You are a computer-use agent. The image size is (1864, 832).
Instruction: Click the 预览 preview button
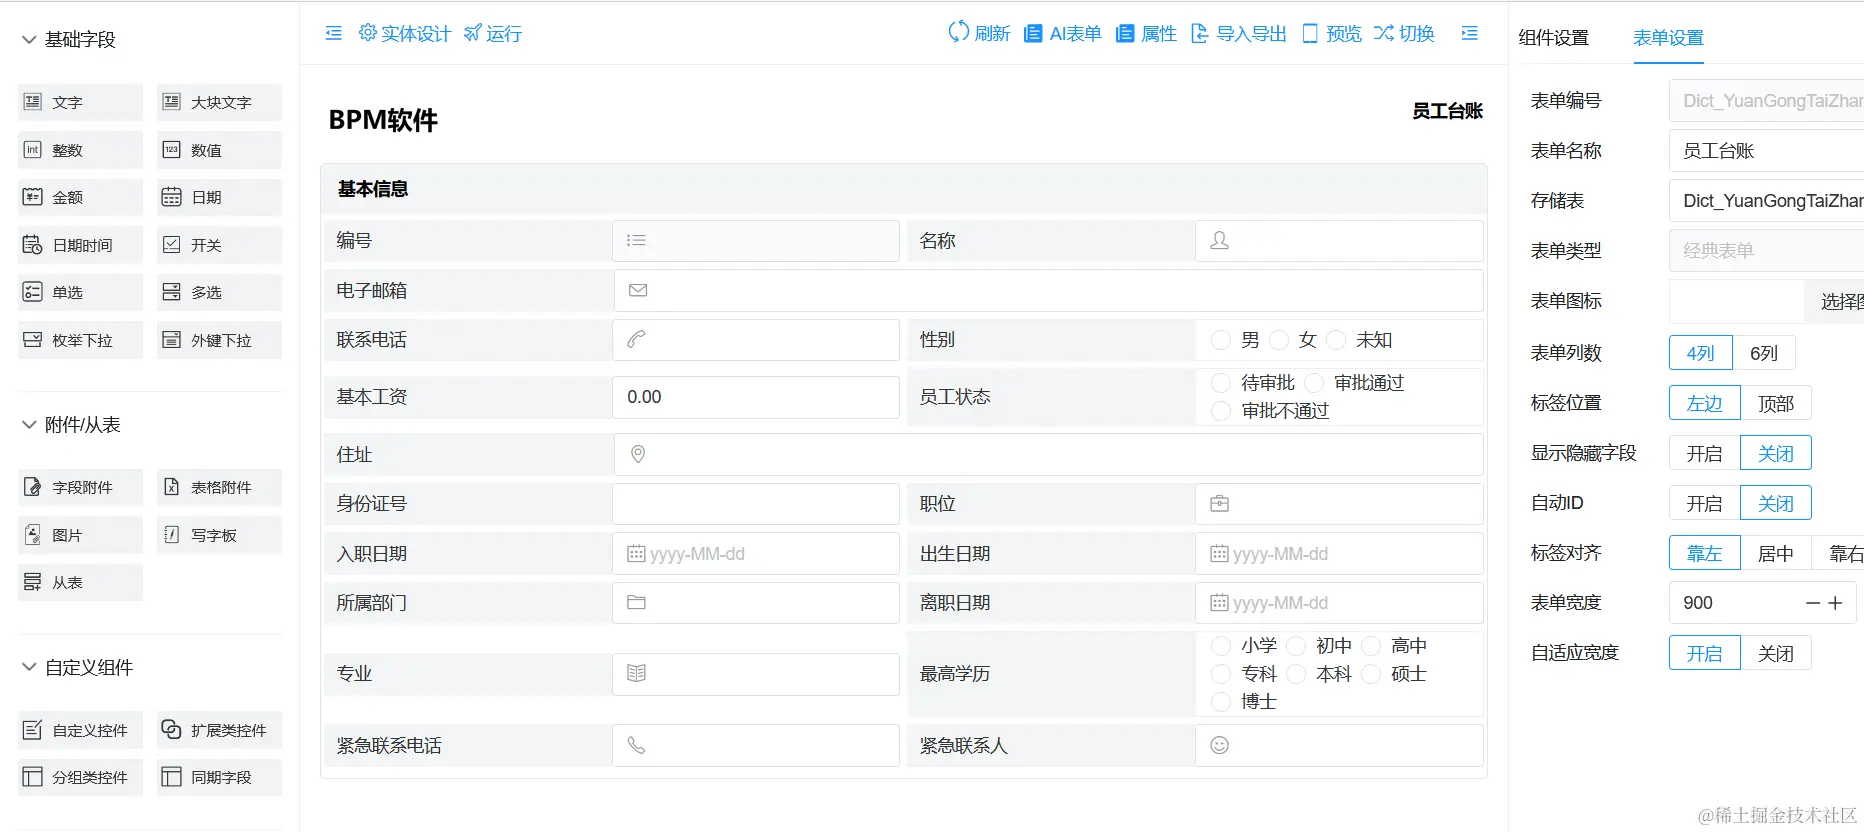1332,33
